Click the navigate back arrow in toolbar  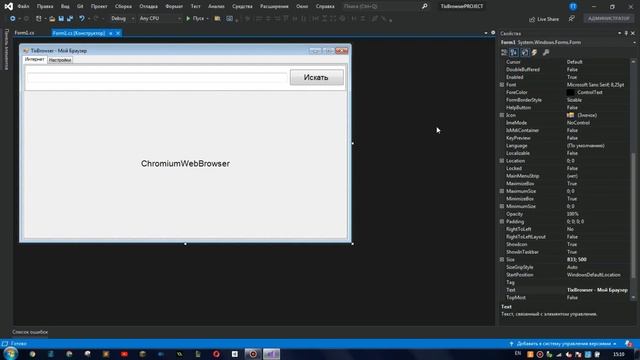[x=13, y=19]
